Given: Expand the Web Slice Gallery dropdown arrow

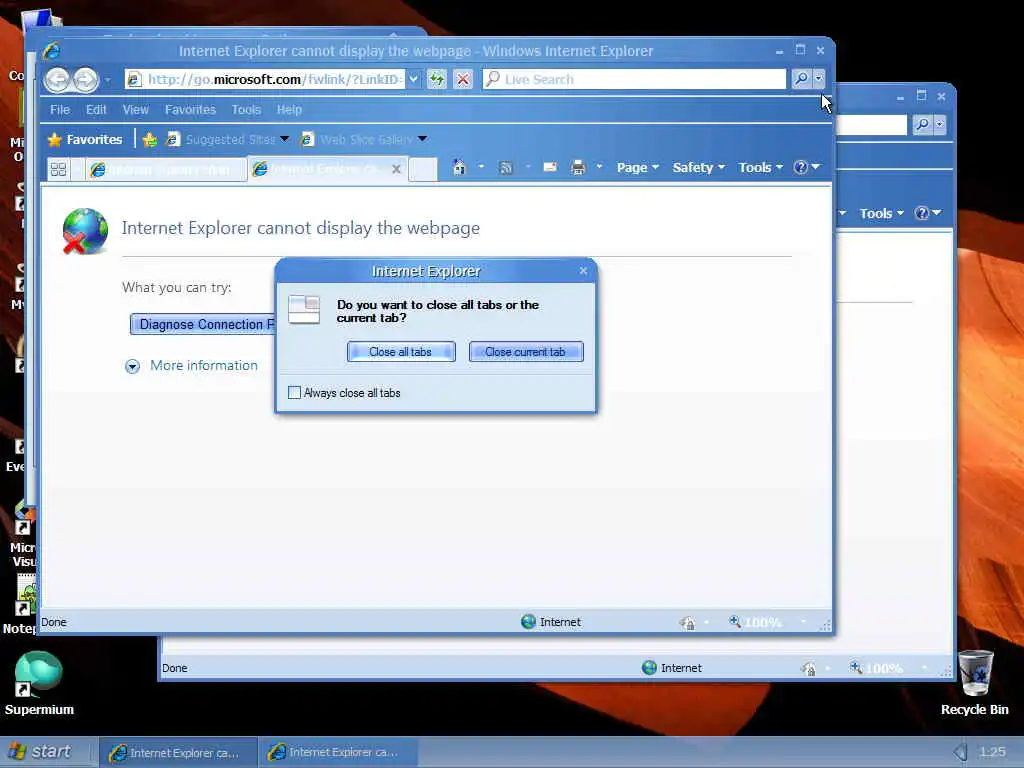Looking at the screenshot, I should [423, 139].
